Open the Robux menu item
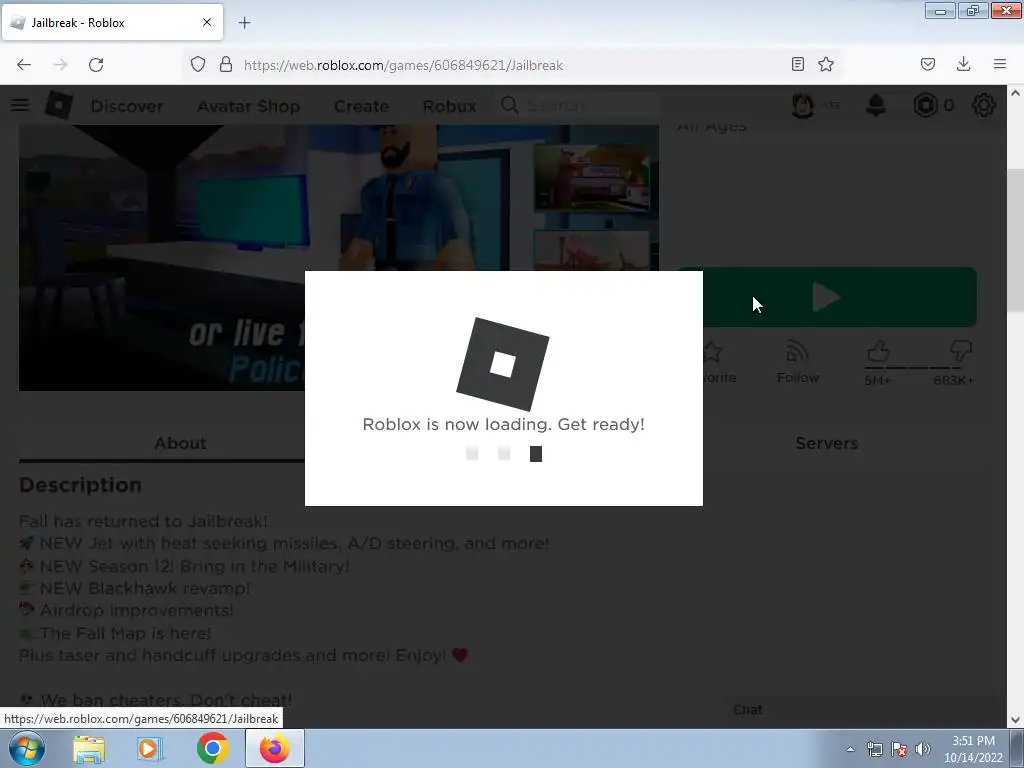The height and width of the screenshot is (768, 1024). tap(449, 106)
